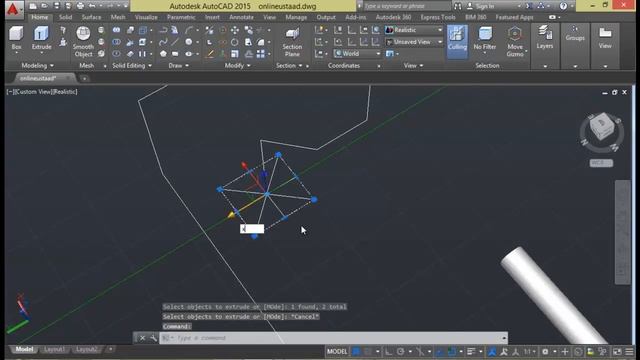Toggle the plus Annotation Monitor status icon
The height and width of the screenshot is (360, 640).
(565, 351)
